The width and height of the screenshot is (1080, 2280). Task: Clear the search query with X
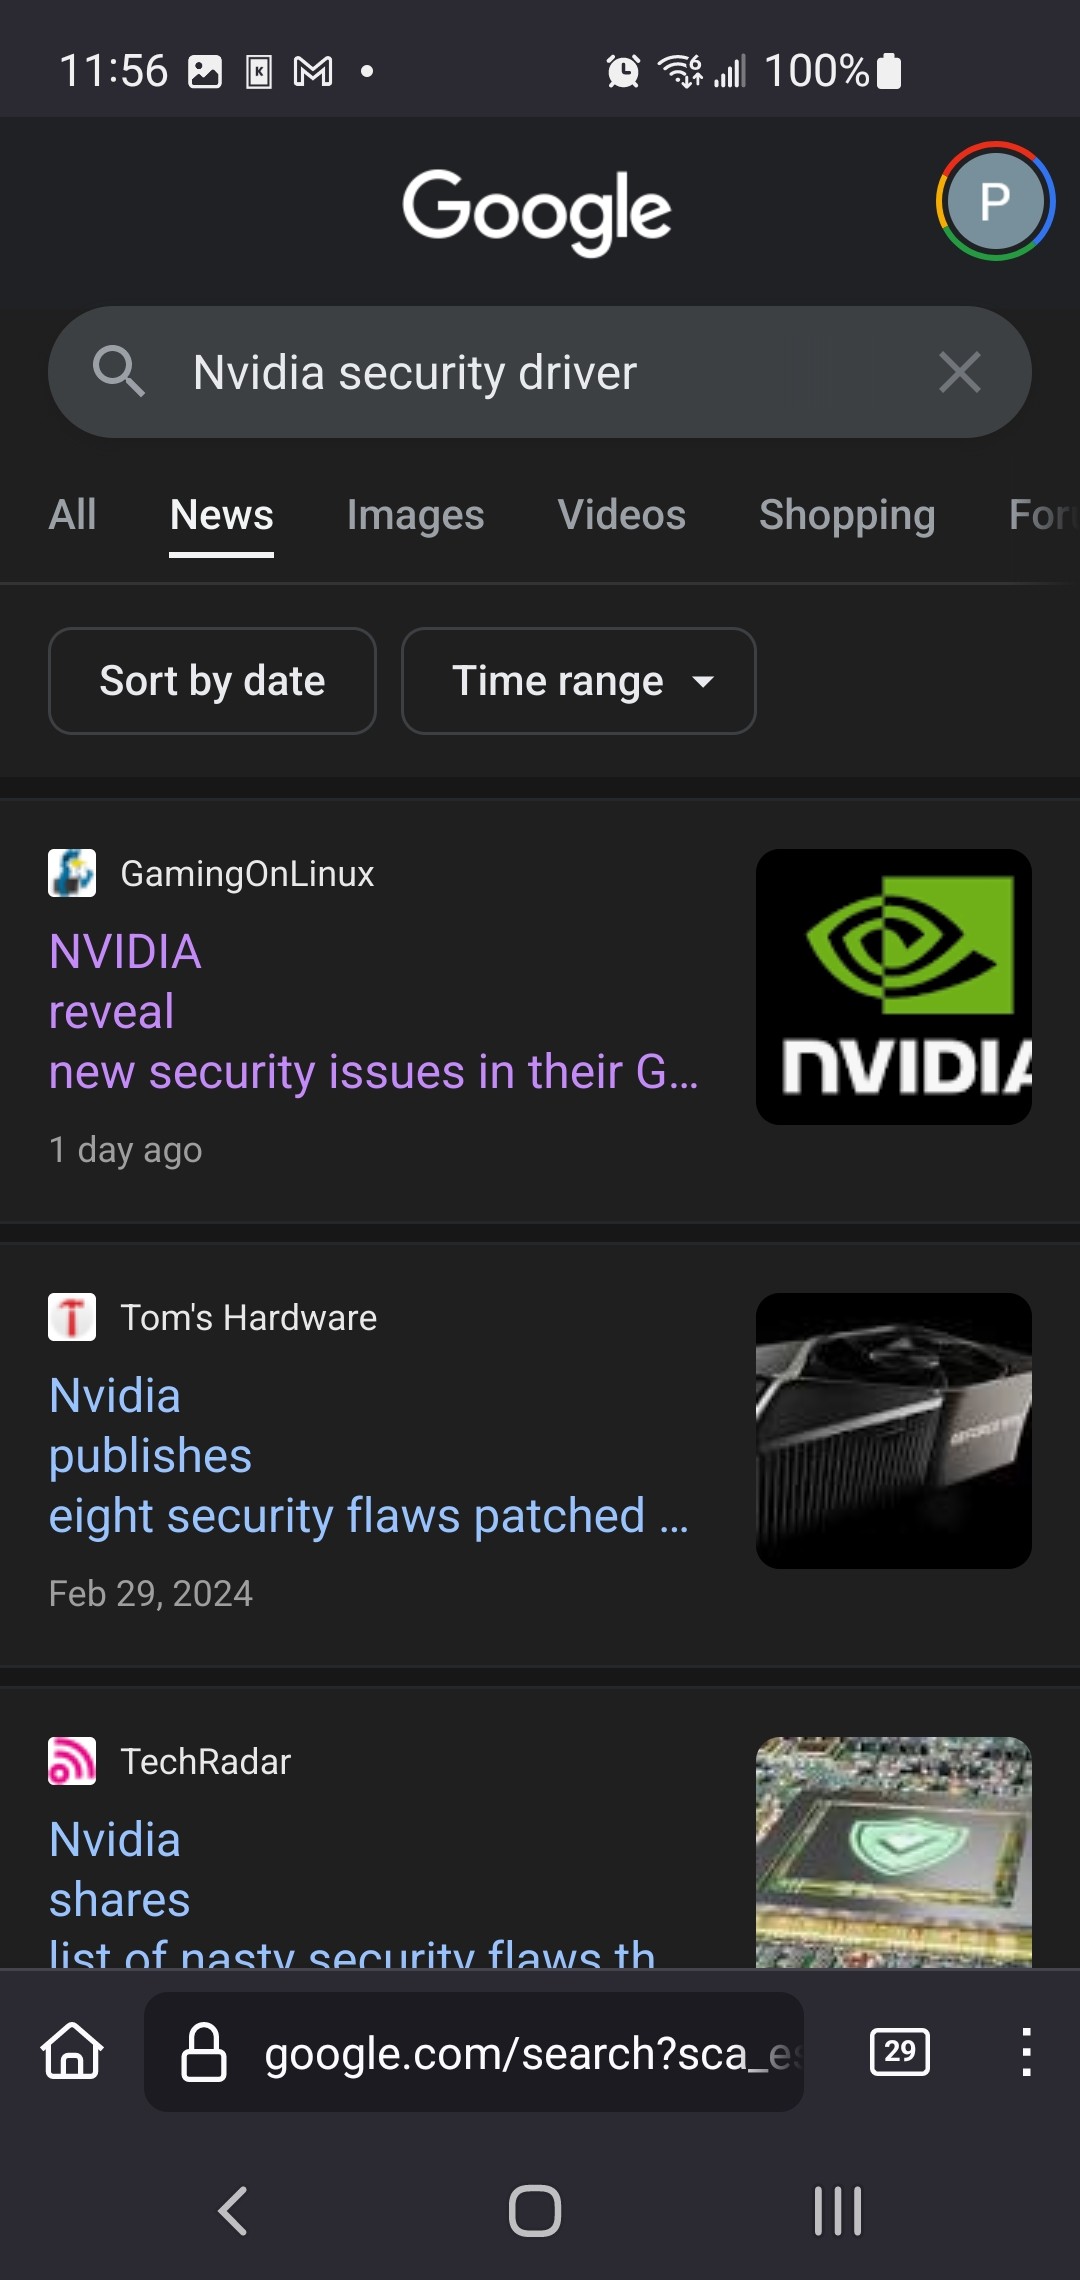(959, 373)
